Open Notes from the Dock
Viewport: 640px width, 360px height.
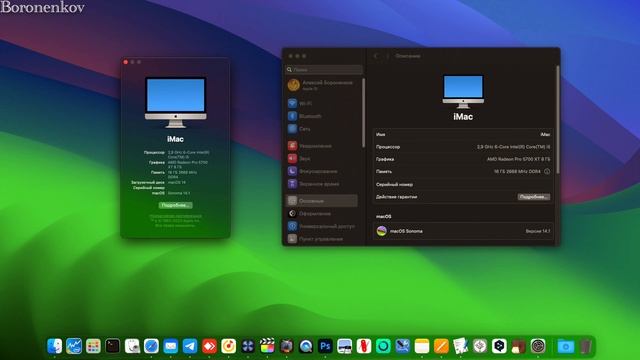422,347
